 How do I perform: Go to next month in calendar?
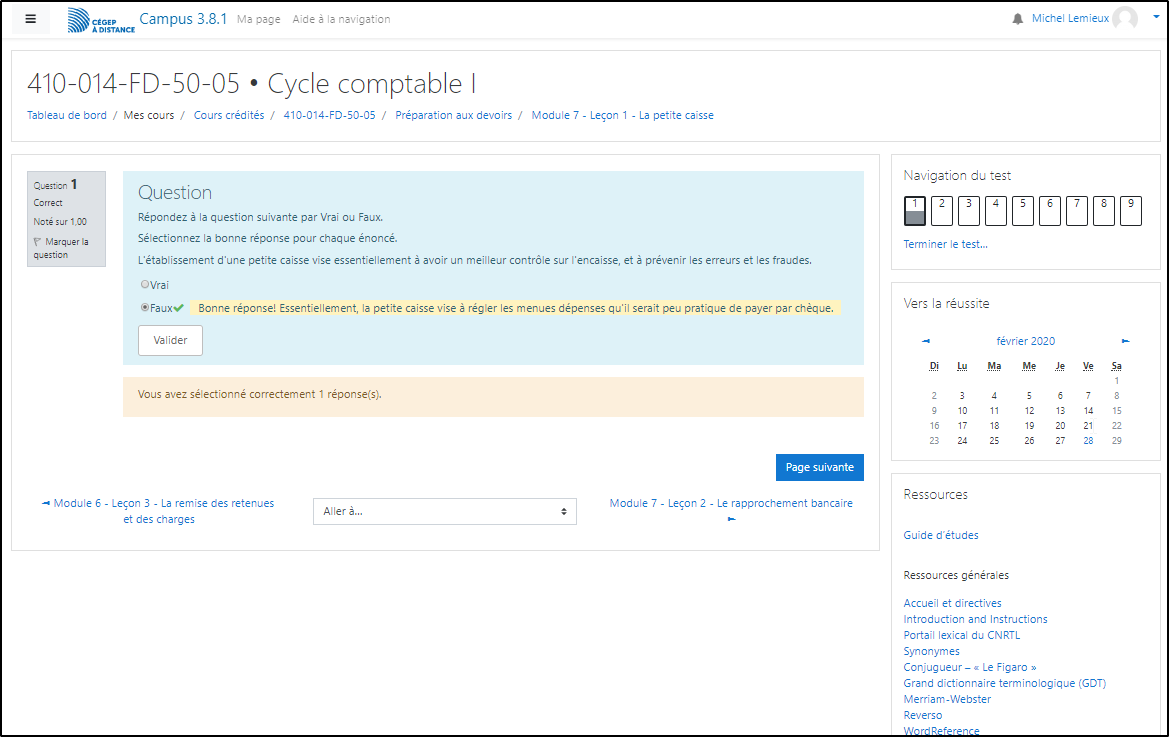(1125, 341)
